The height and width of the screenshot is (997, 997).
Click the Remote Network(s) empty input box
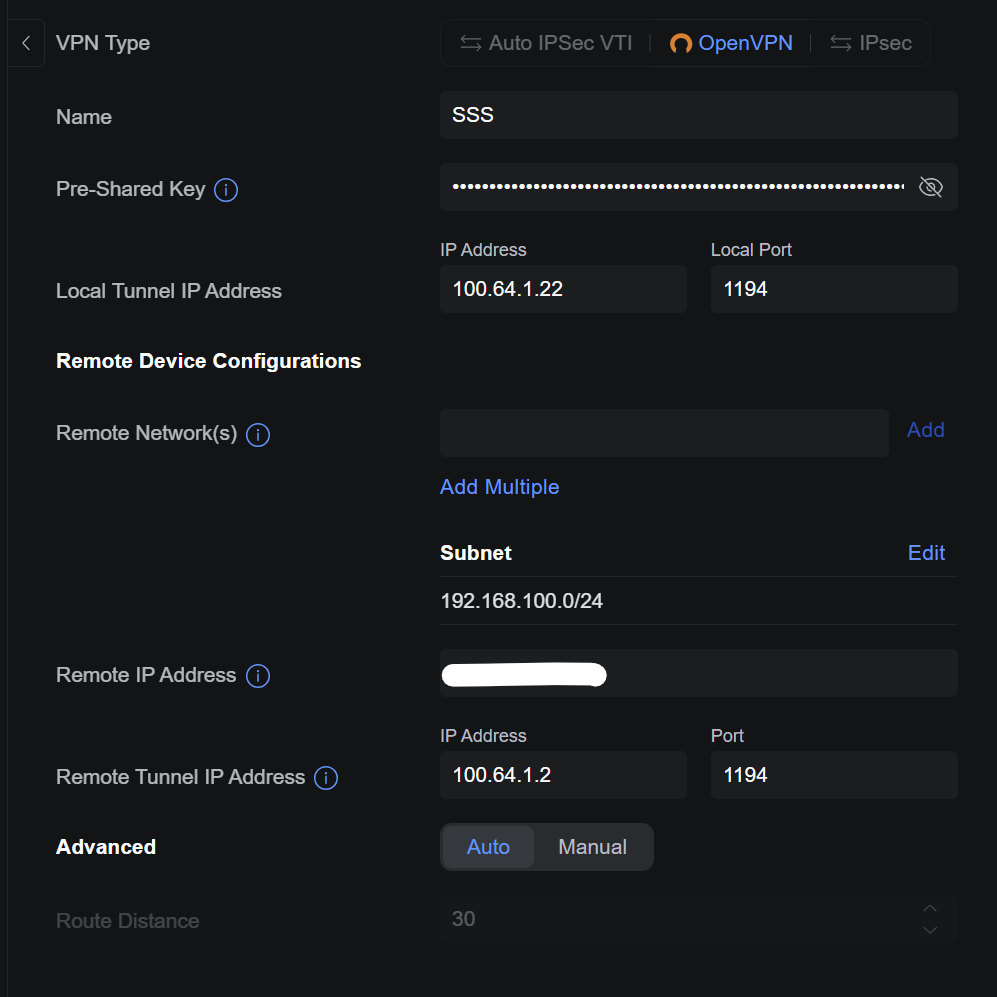click(x=664, y=433)
